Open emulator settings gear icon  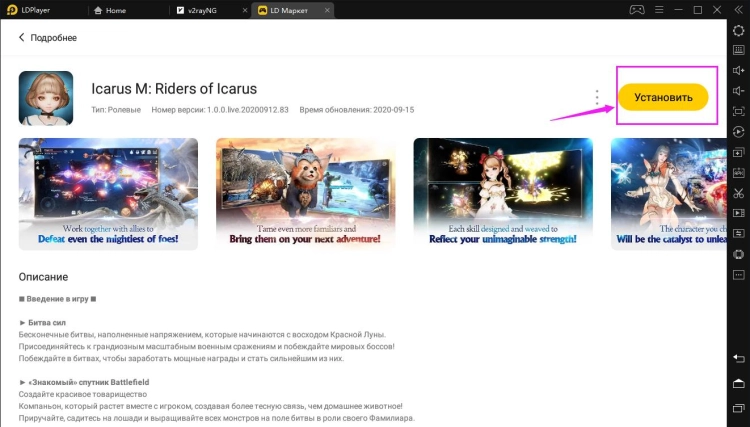(x=739, y=31)
